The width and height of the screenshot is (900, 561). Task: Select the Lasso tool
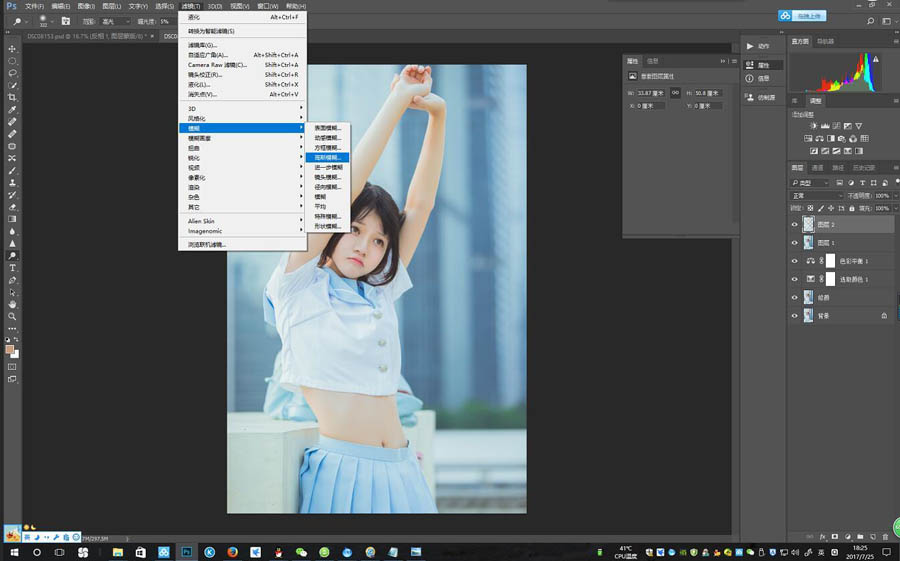tap(12, 73)
